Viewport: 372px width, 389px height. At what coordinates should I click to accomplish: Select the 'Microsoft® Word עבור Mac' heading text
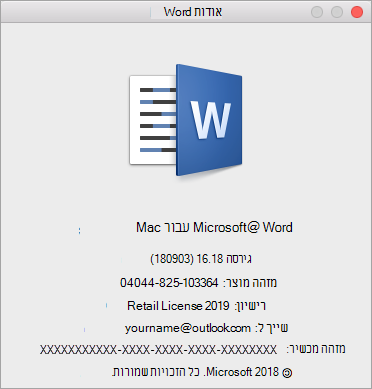click(214, 228)
